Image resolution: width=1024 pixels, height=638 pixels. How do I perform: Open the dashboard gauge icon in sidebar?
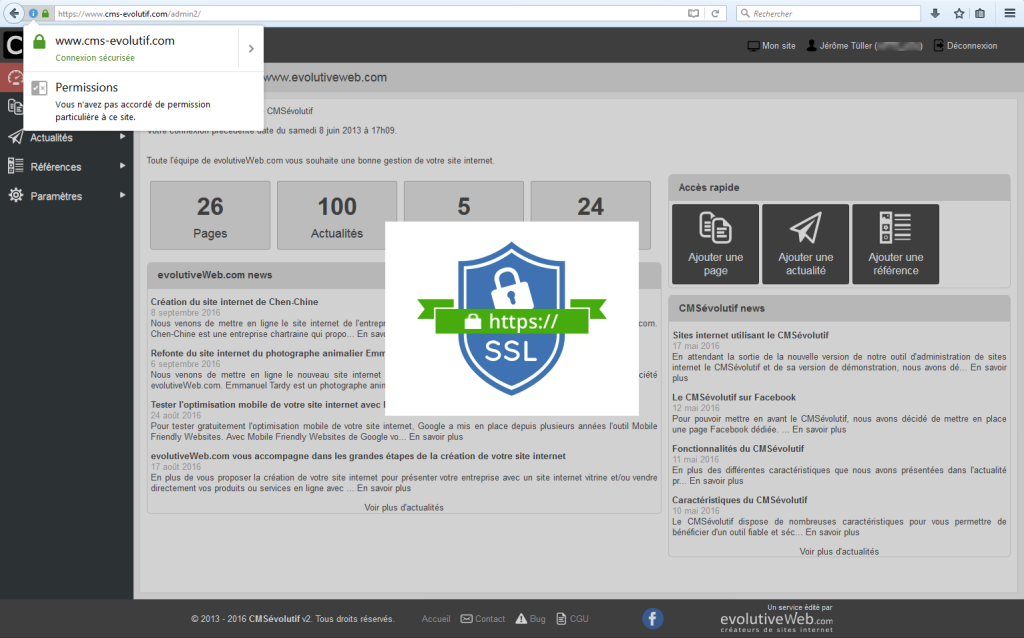(14, 78)
